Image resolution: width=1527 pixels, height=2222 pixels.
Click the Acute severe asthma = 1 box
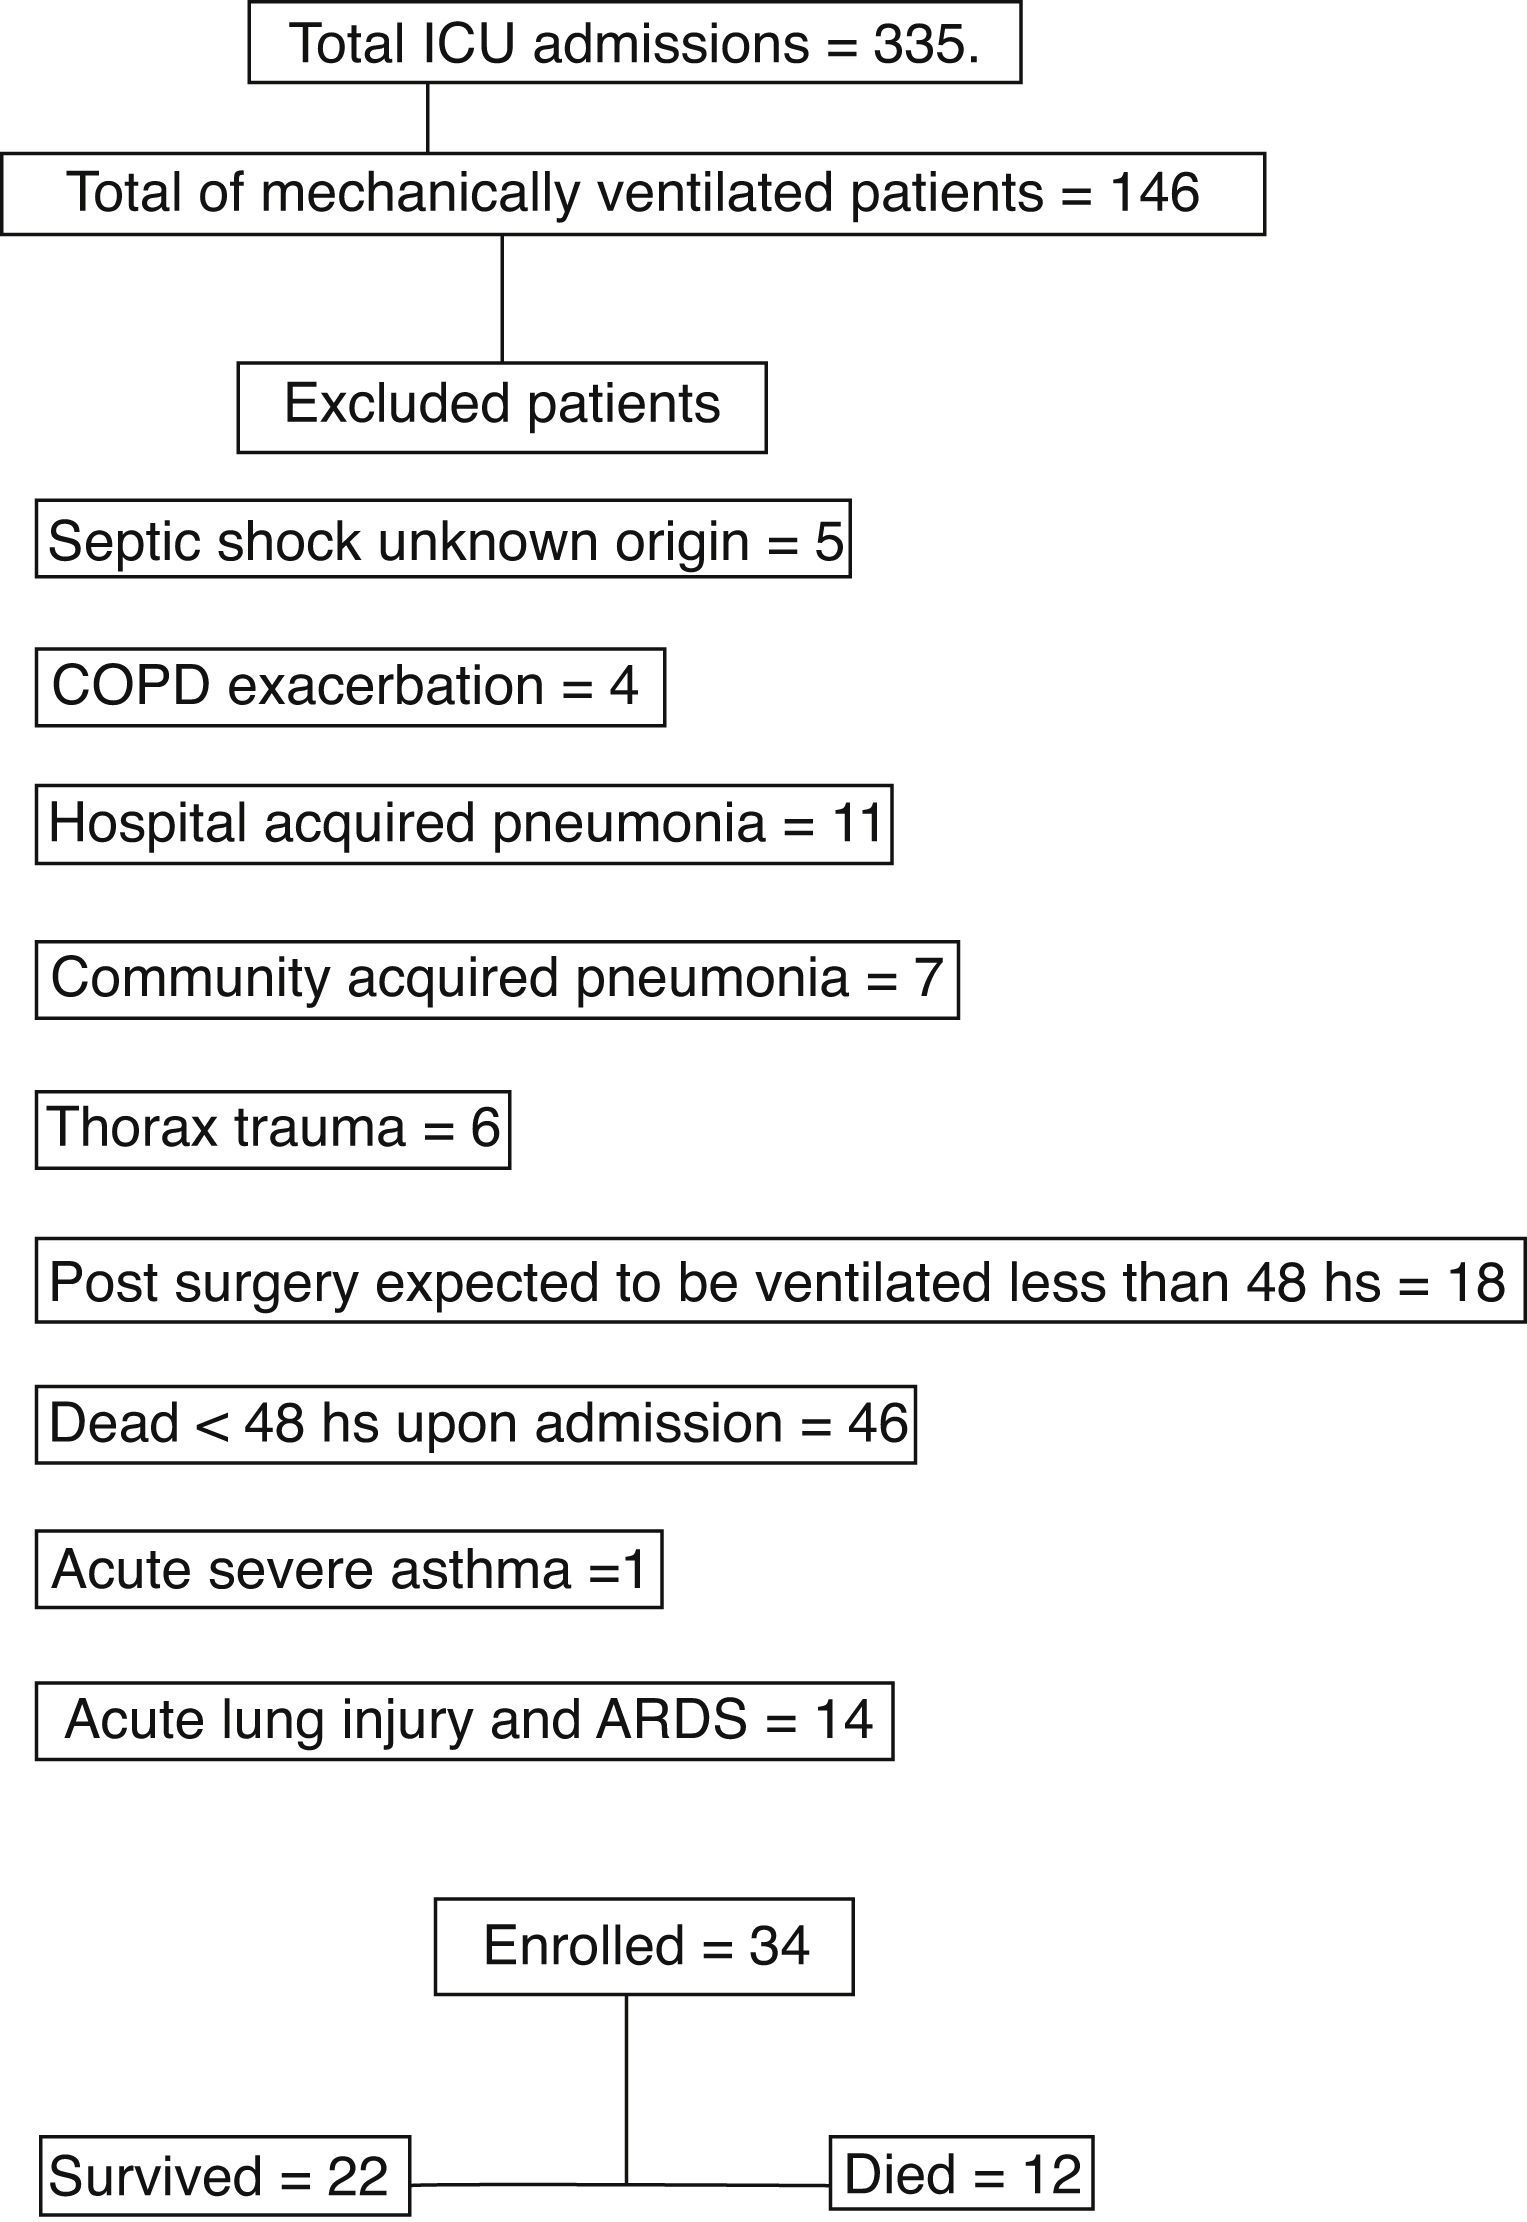pos(349,1568)
